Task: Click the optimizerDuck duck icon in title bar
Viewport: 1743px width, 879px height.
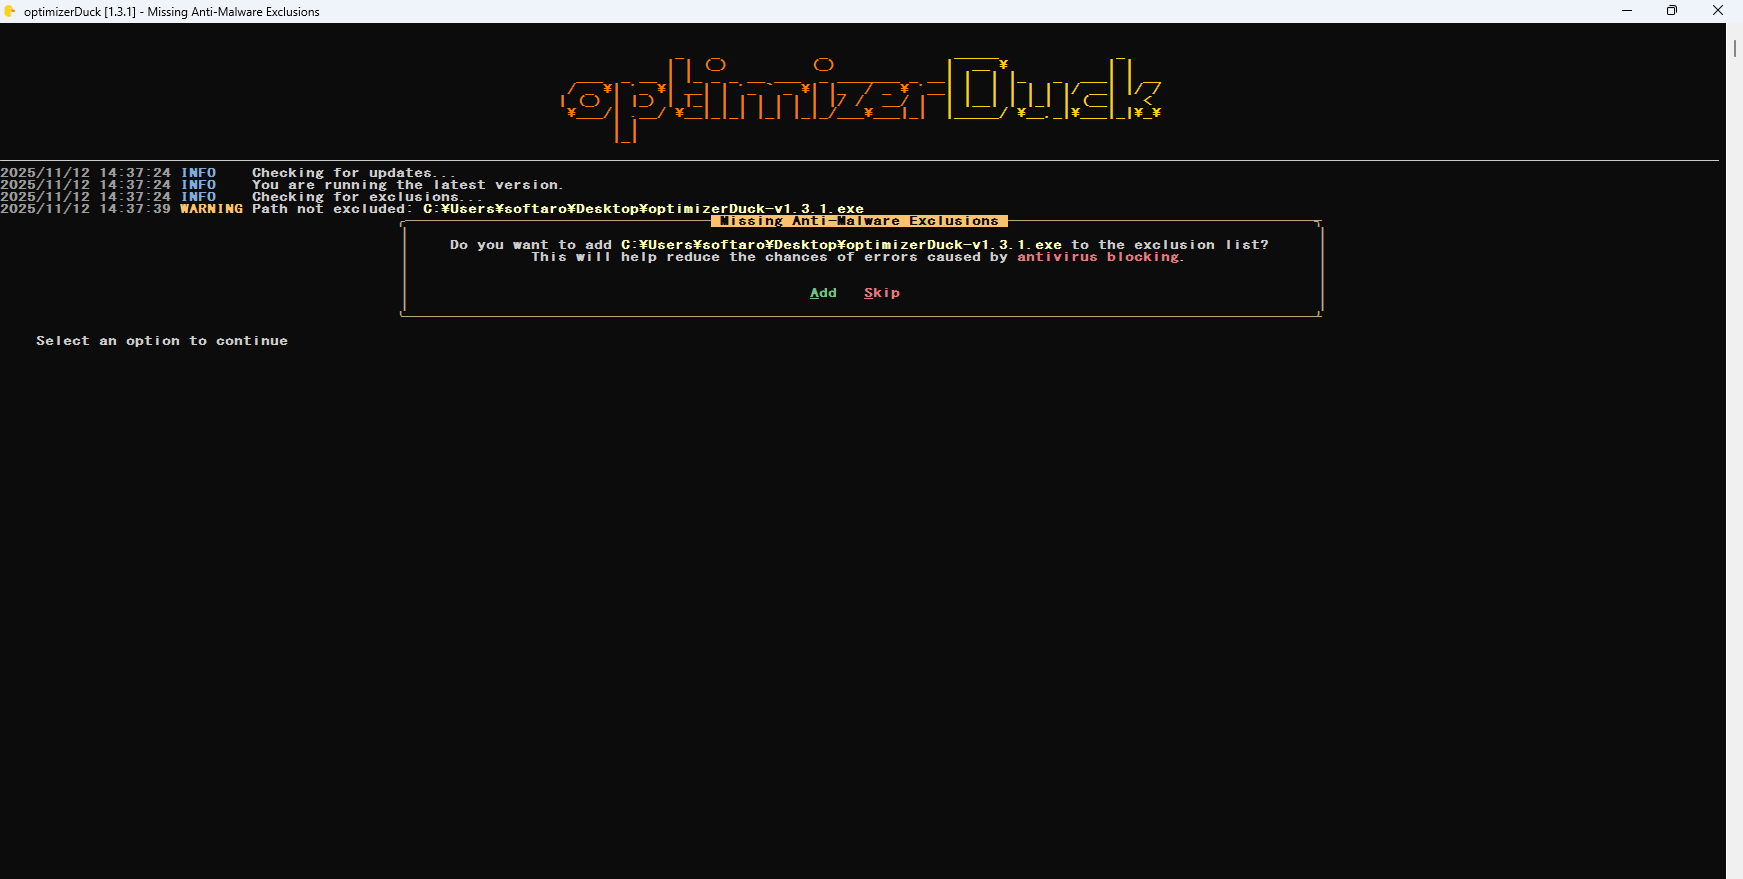Action: click(x=10, y=11)
